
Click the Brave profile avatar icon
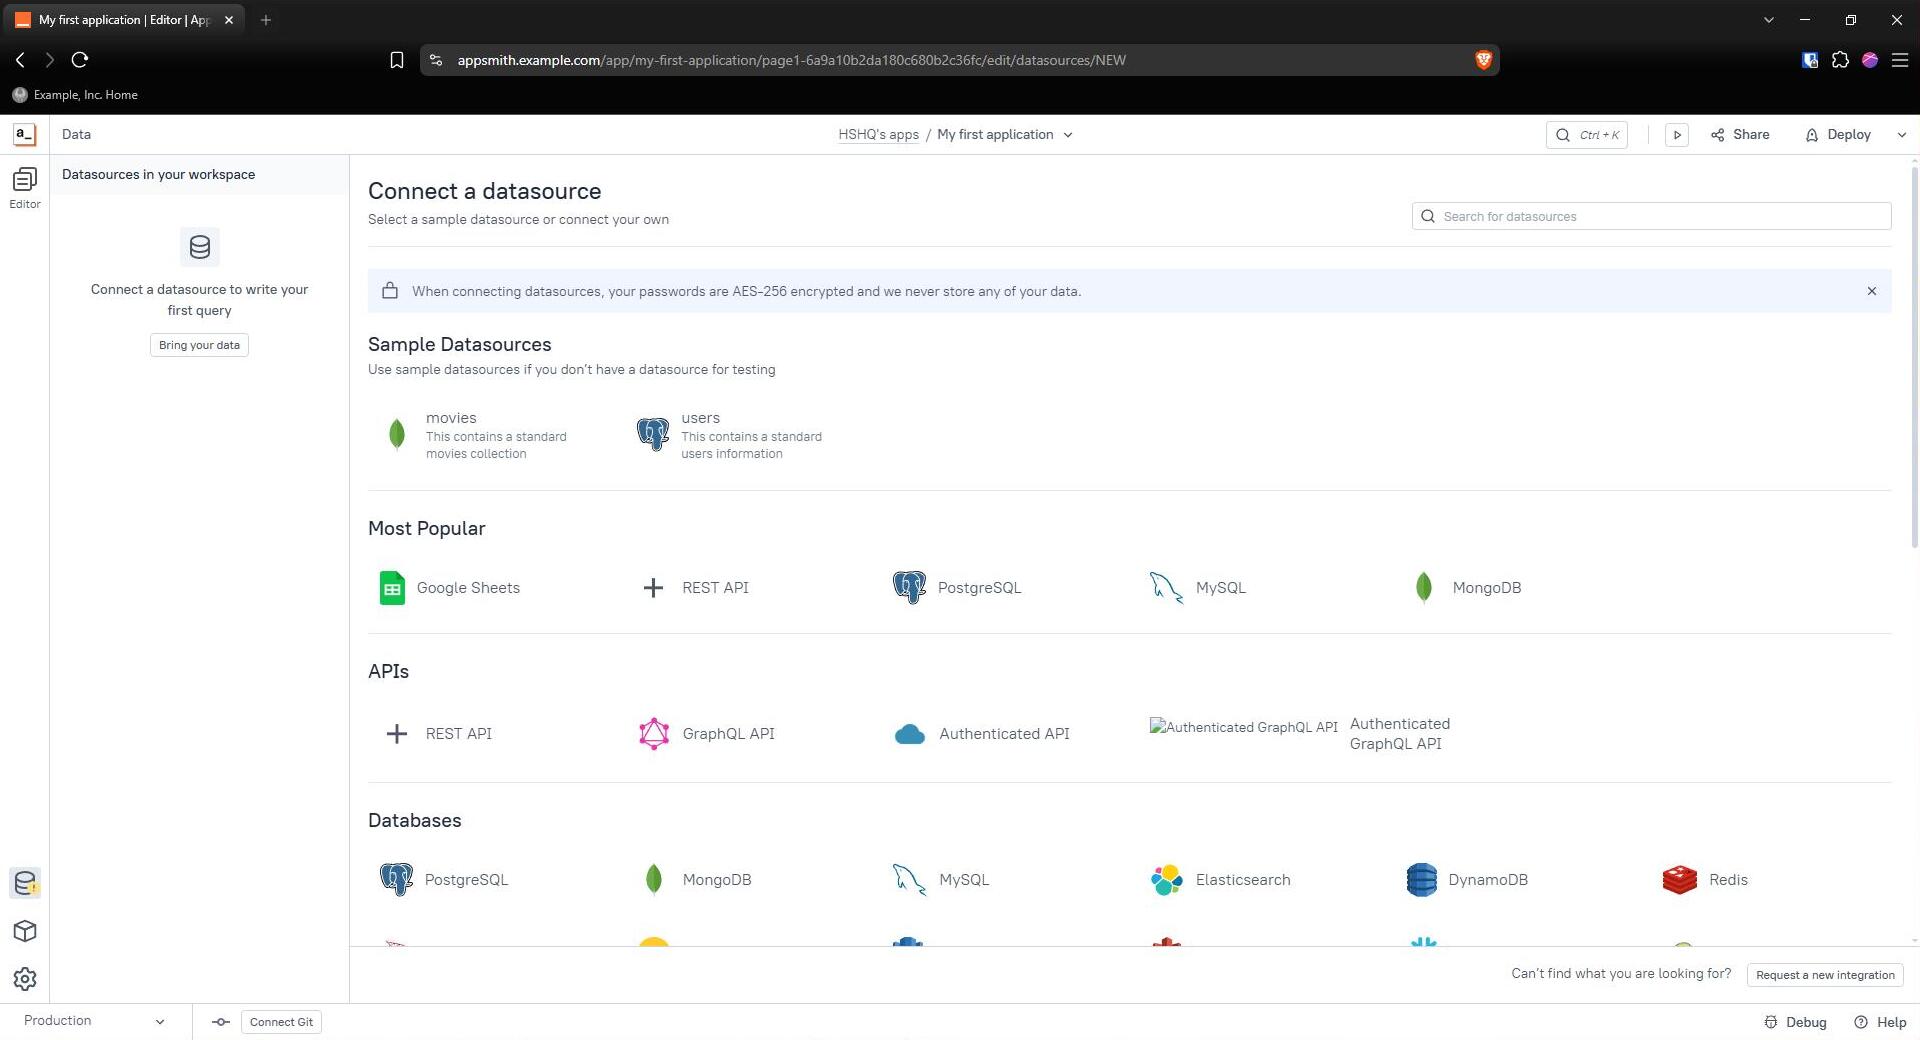click(1870, 60)
